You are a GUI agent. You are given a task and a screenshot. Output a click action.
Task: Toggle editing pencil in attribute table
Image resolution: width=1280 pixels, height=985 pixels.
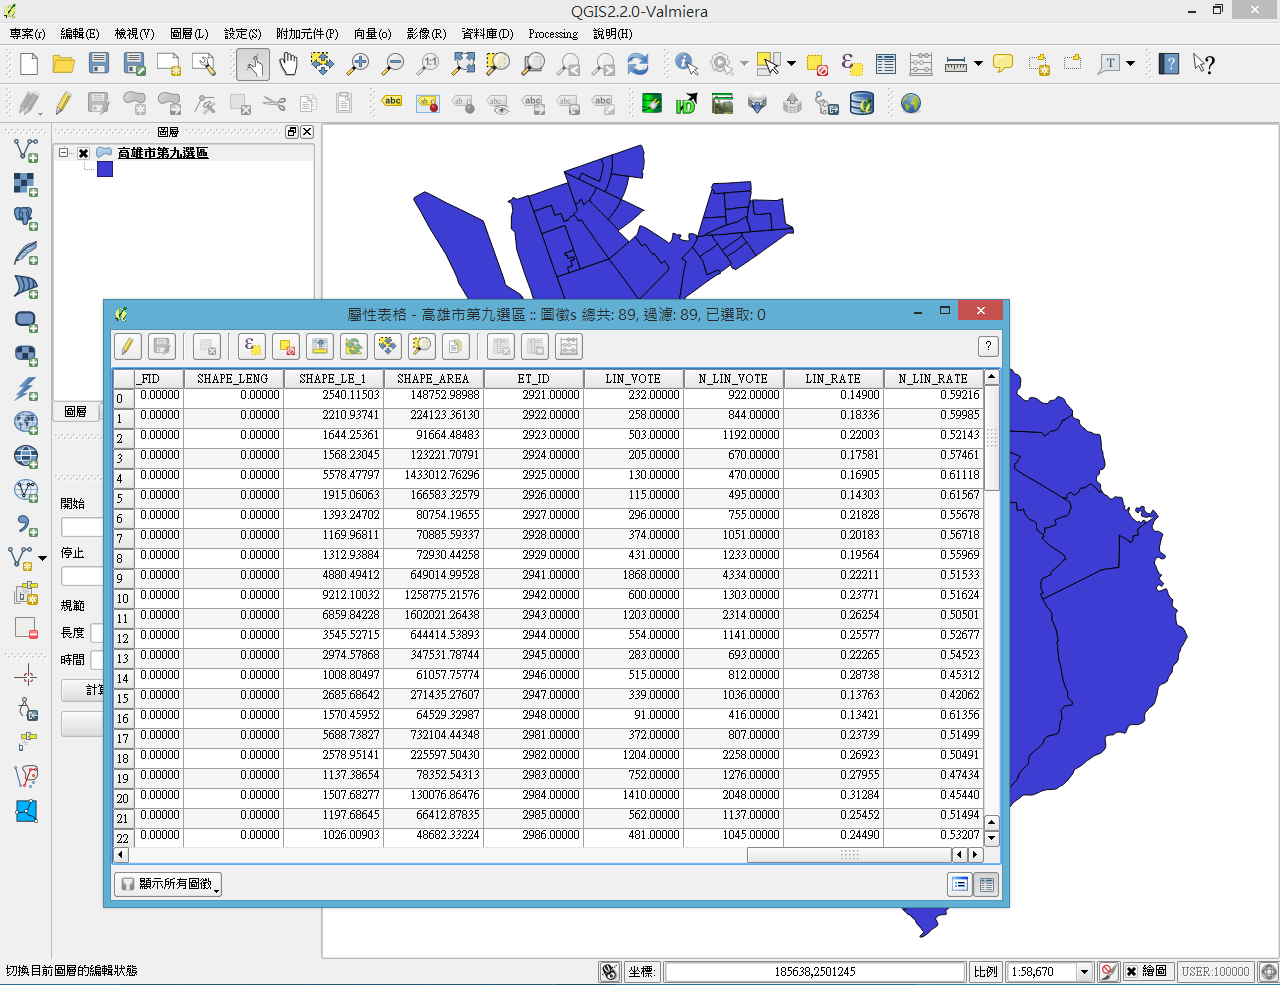[127, 347]
